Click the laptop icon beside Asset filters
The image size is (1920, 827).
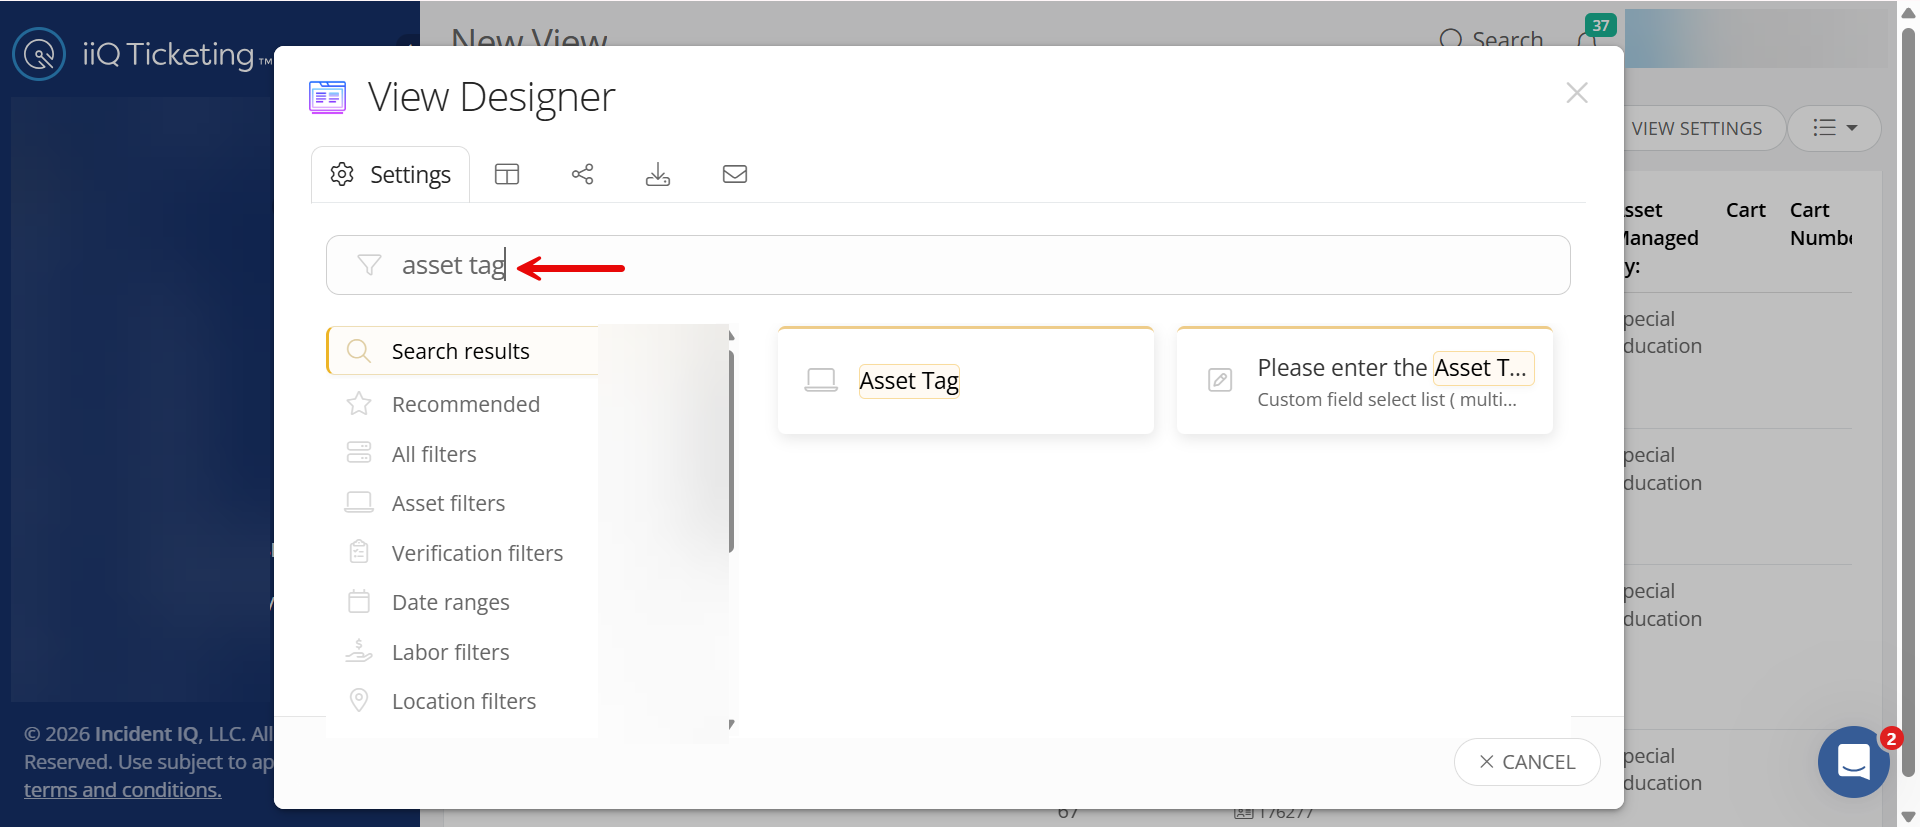click(359, 502)
